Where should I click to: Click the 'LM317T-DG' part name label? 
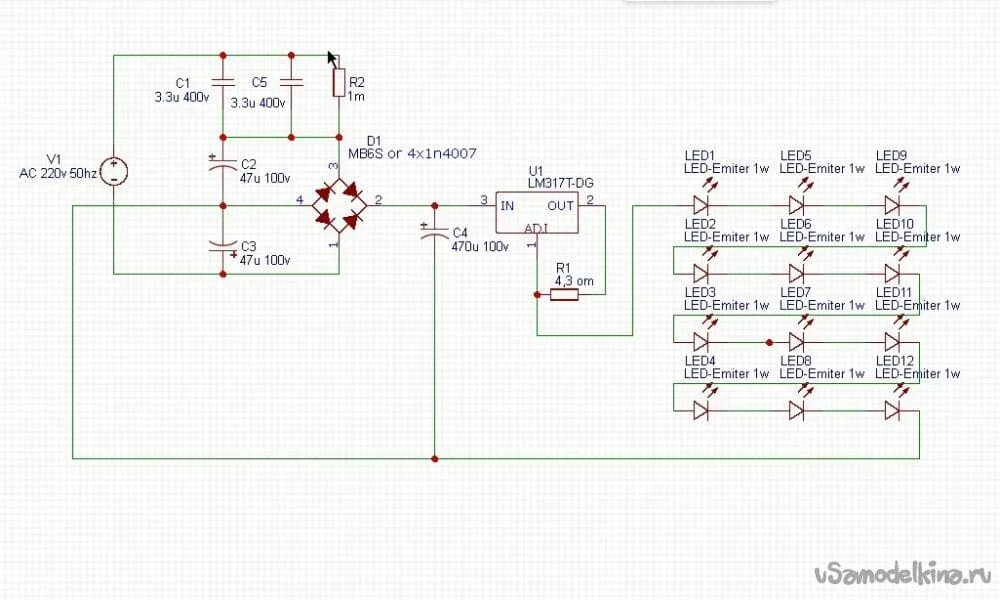click(x=561, y=184)
